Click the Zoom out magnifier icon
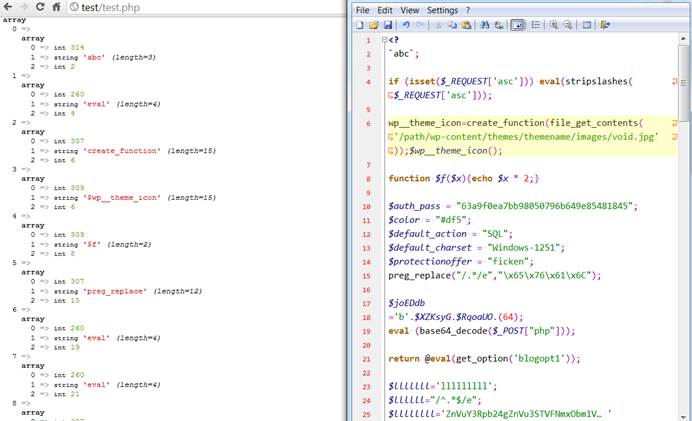Screen dimensions: 692x421 tap(568, 25)
